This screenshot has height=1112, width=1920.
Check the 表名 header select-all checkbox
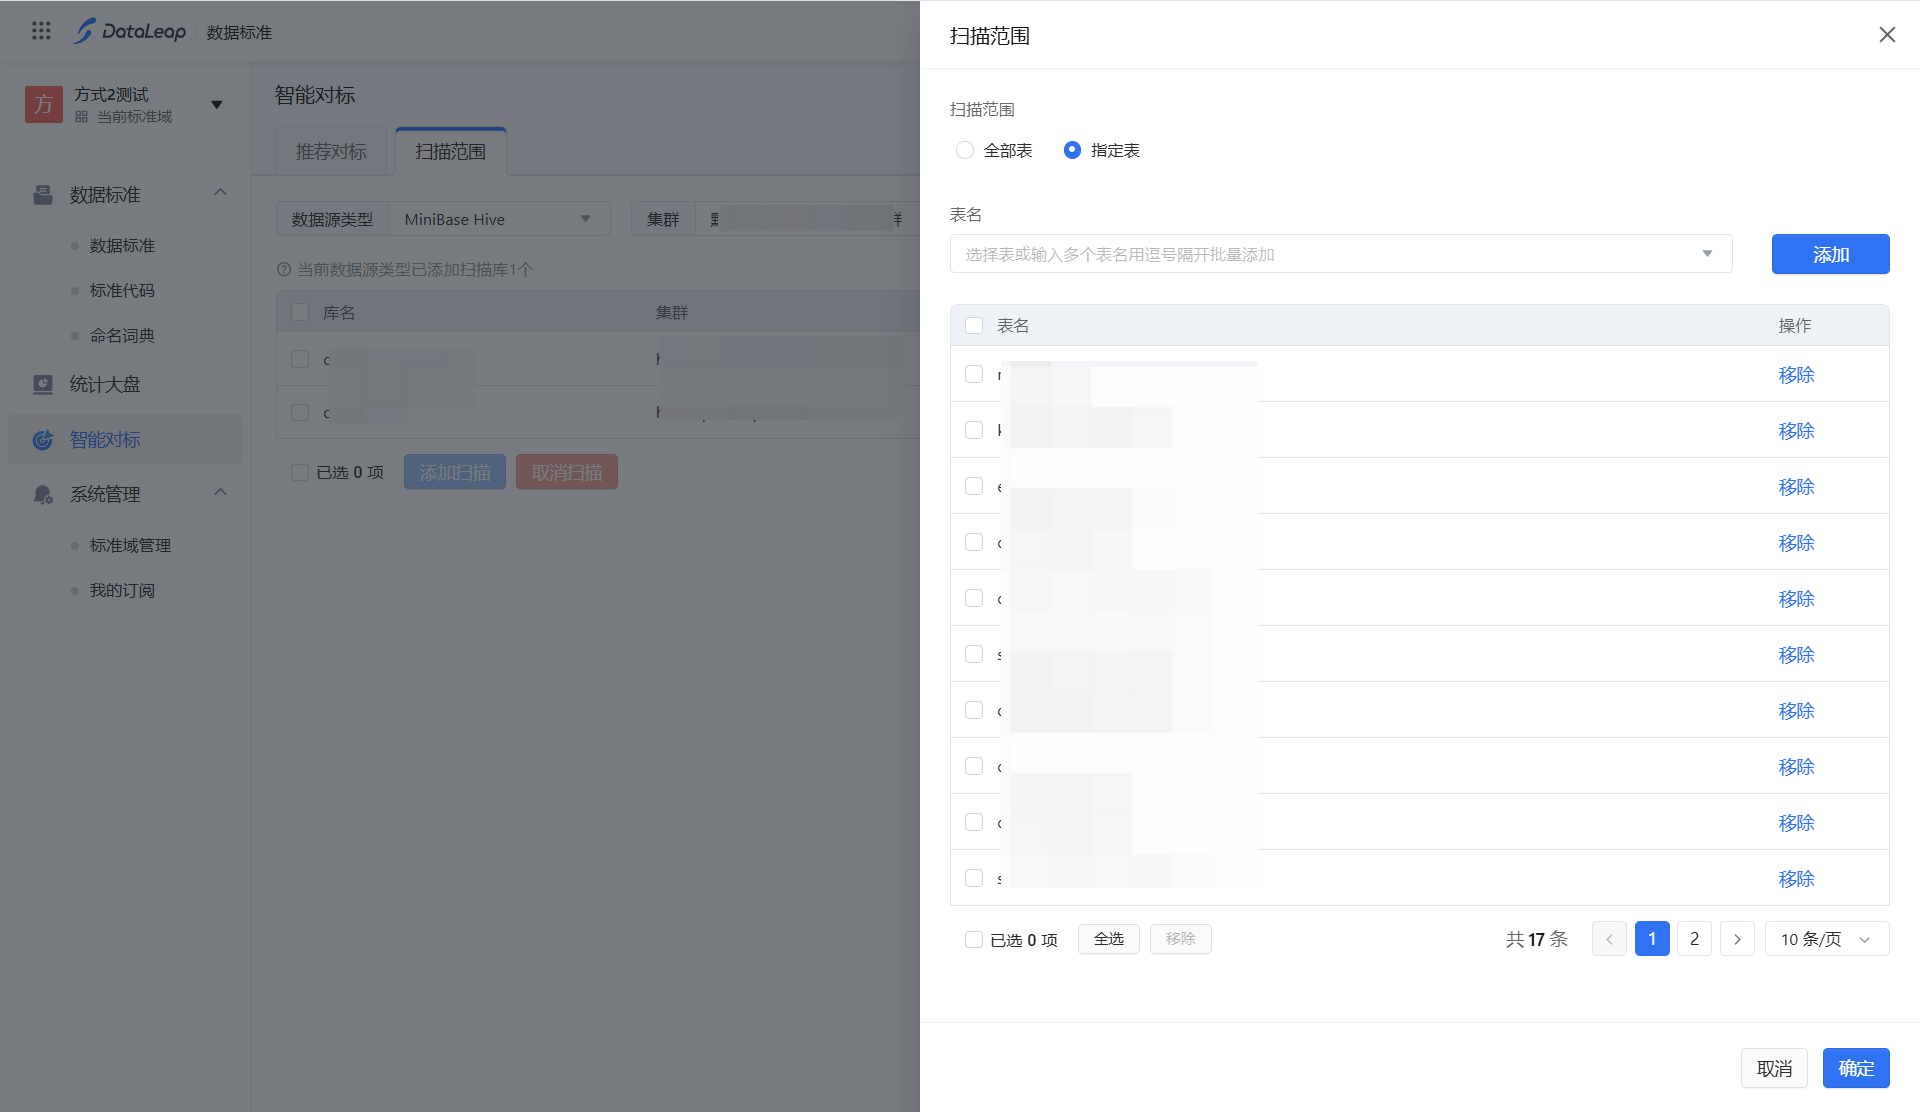point(974,326)
